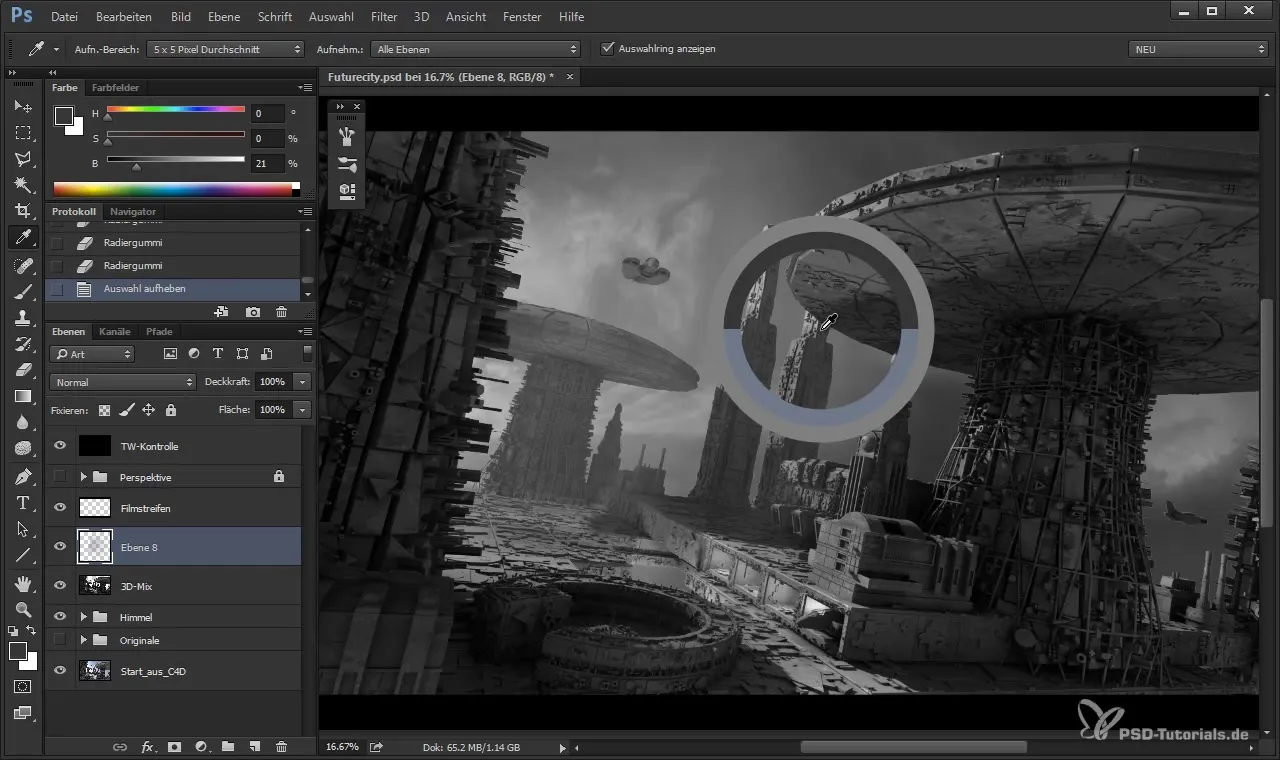Open the Fläche fill dropdown arrow
Screen dimensions: 1280x760
point(302,409)
